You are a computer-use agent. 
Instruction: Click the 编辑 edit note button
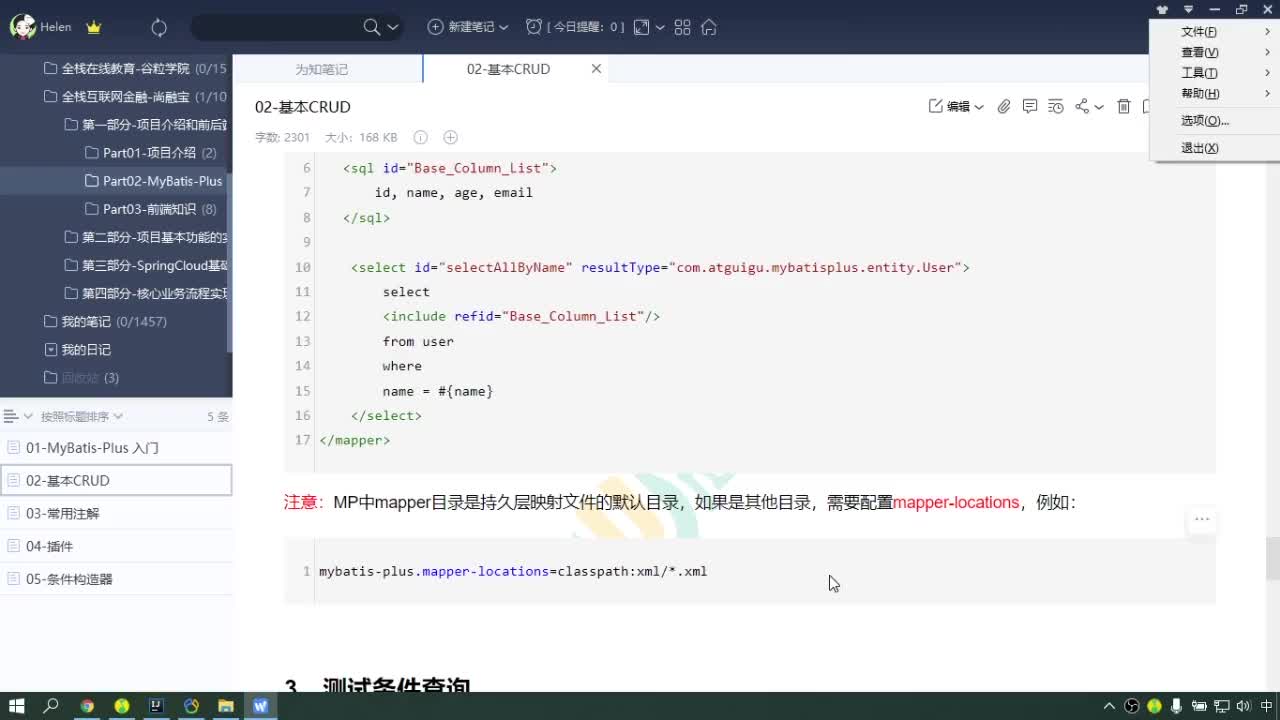point(949,107)
